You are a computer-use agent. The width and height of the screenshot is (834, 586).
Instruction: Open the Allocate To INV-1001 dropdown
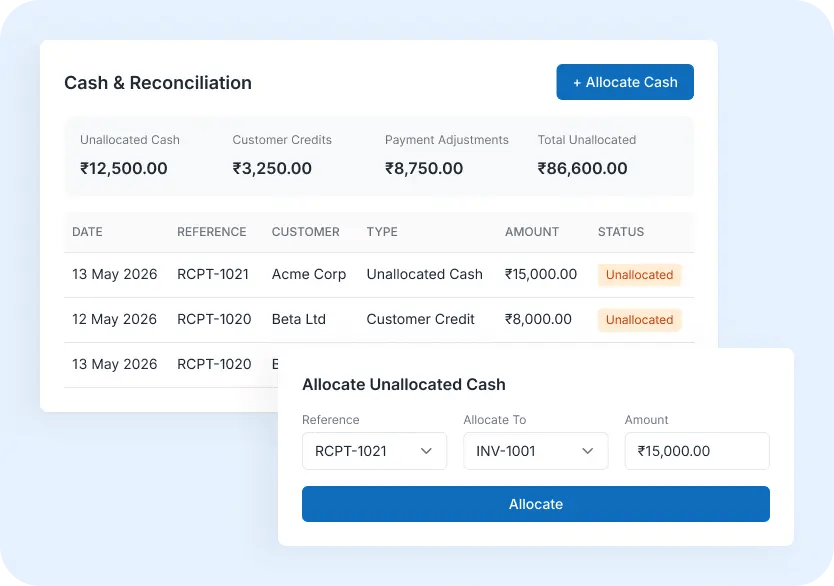(536, 451)
